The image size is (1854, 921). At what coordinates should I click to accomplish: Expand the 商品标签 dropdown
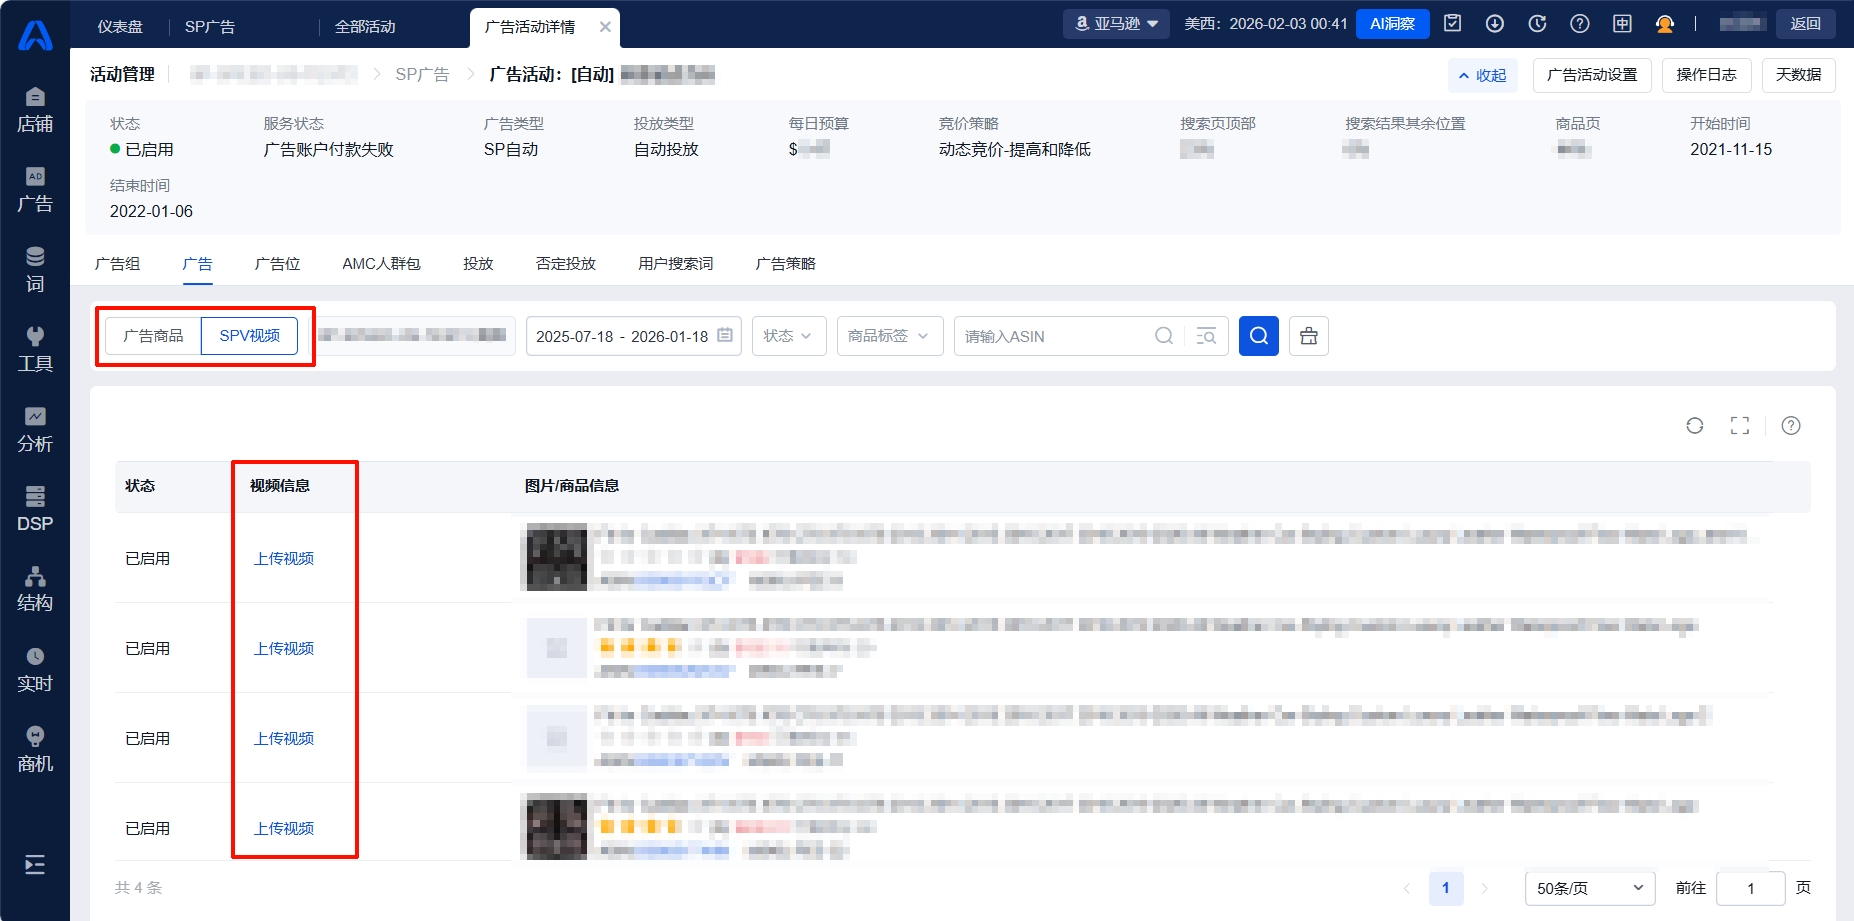click(889, 336)
